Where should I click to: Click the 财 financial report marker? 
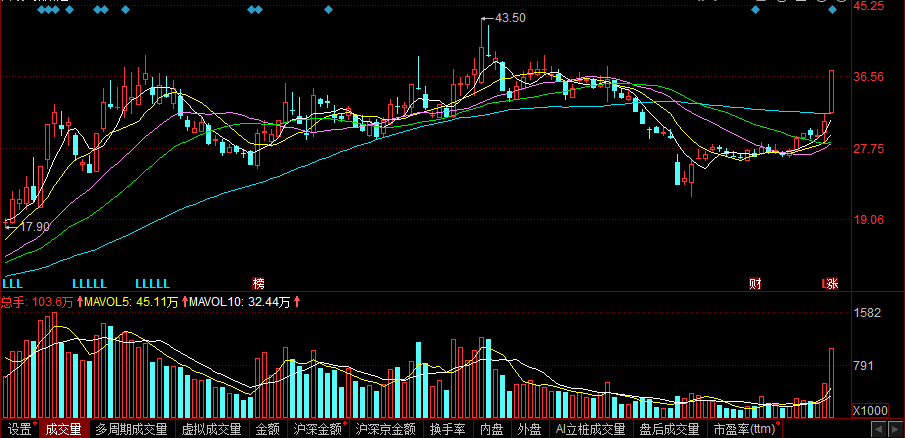tap(754, 284)
